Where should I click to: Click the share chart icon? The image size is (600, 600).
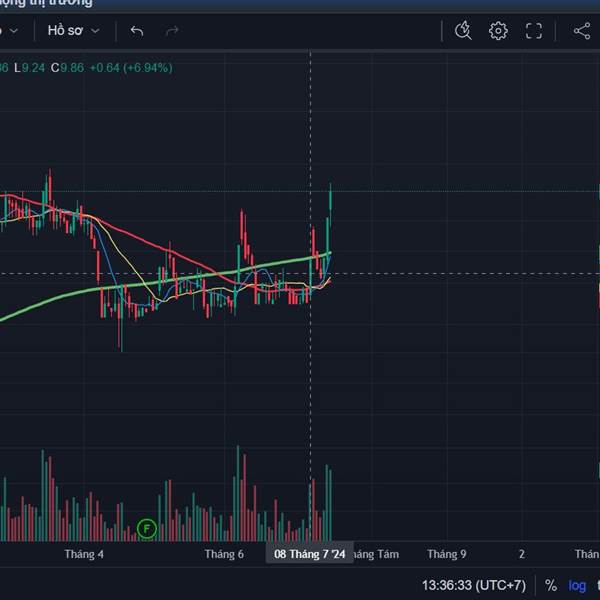pos(582,31)
